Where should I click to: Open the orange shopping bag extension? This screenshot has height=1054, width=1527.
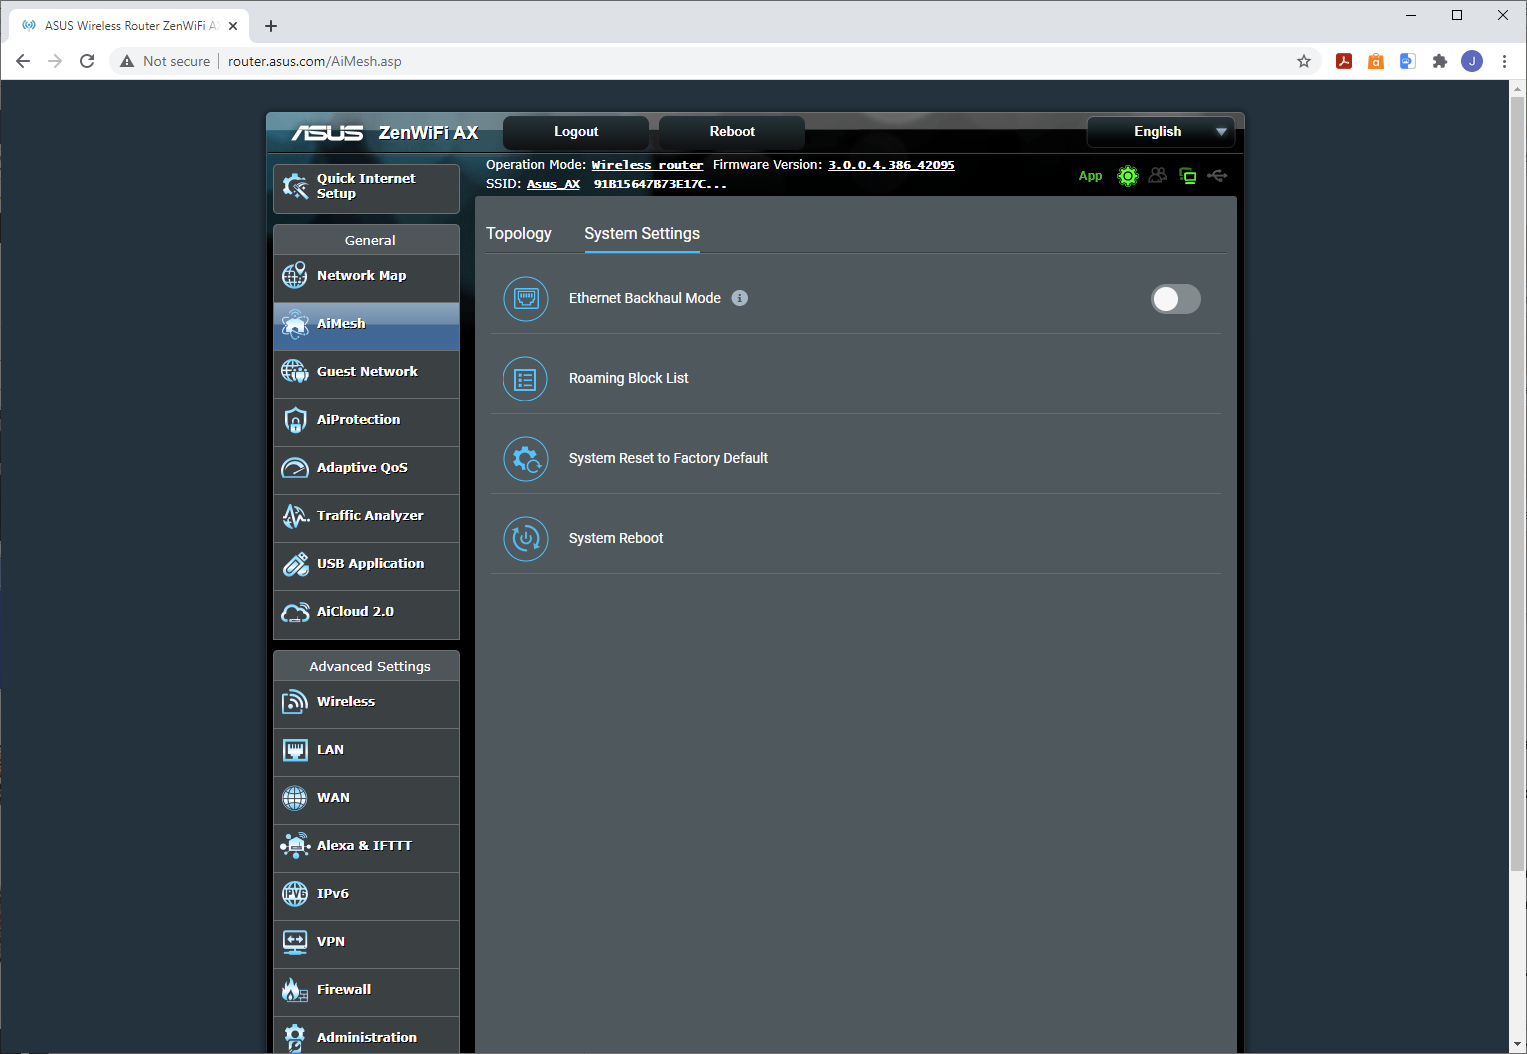click(x=1376, y=61)
